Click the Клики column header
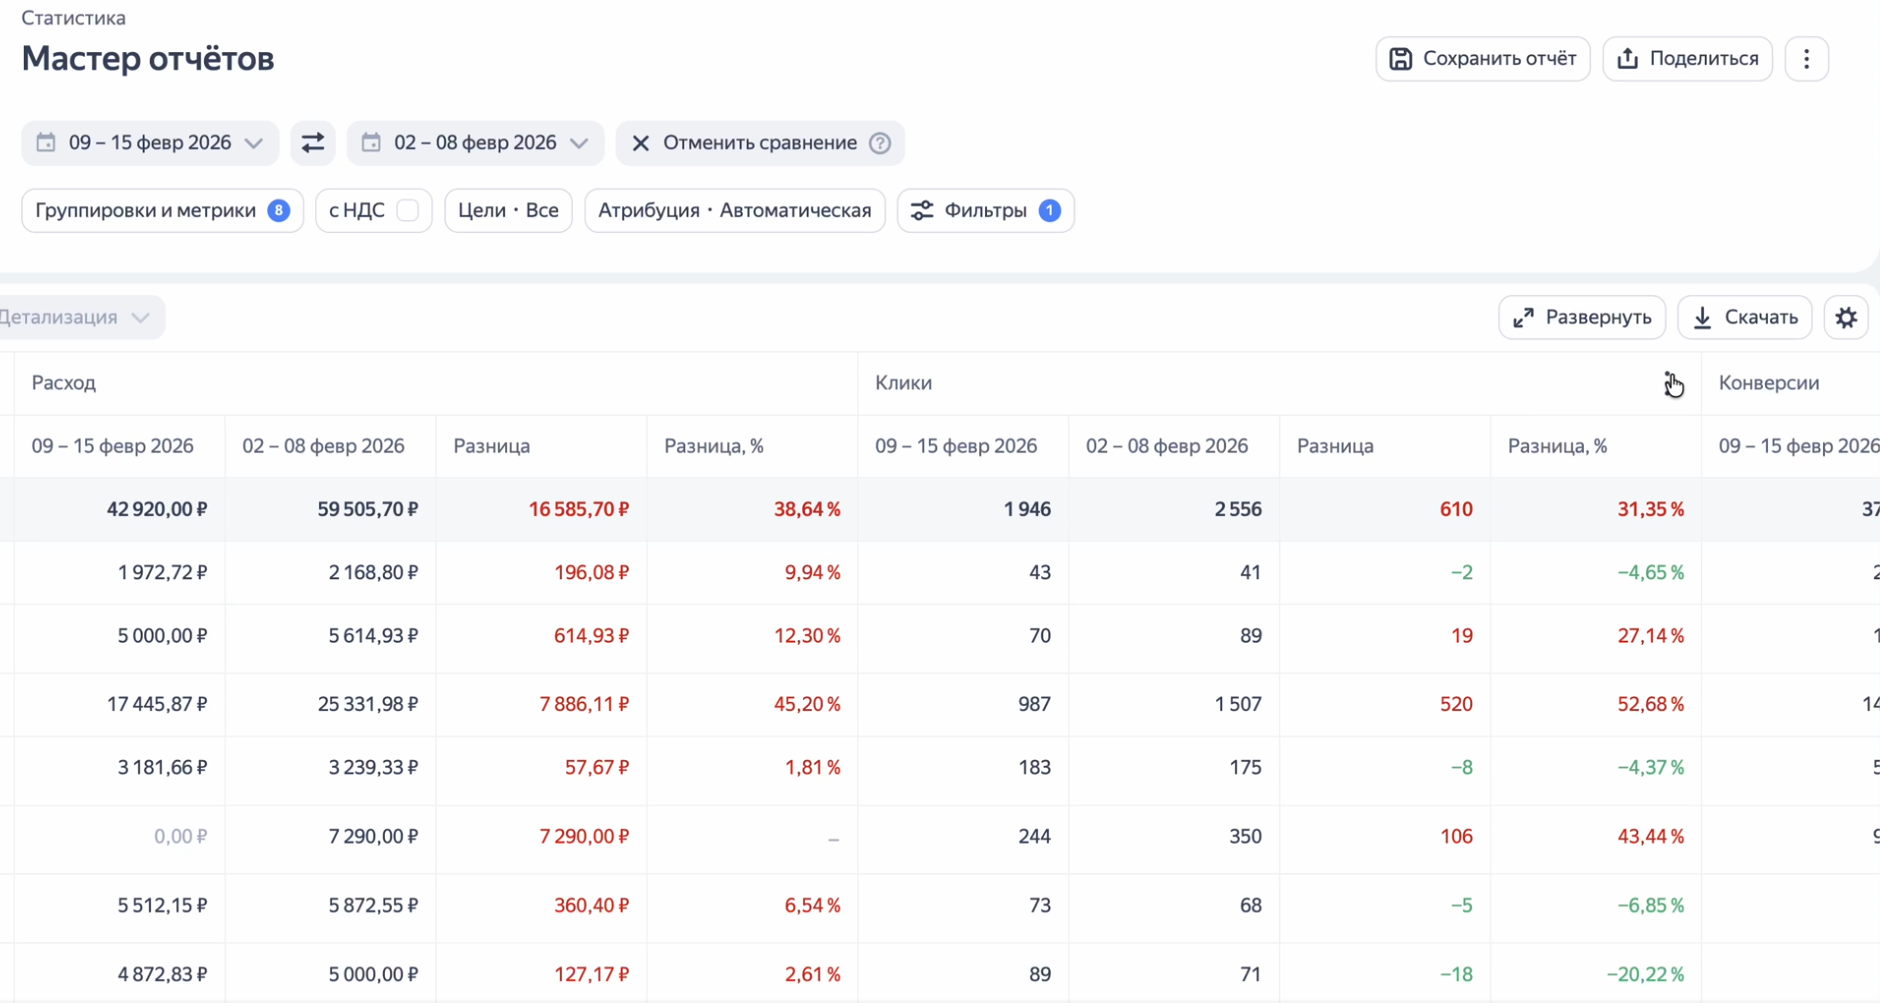 tap(903, 383)
